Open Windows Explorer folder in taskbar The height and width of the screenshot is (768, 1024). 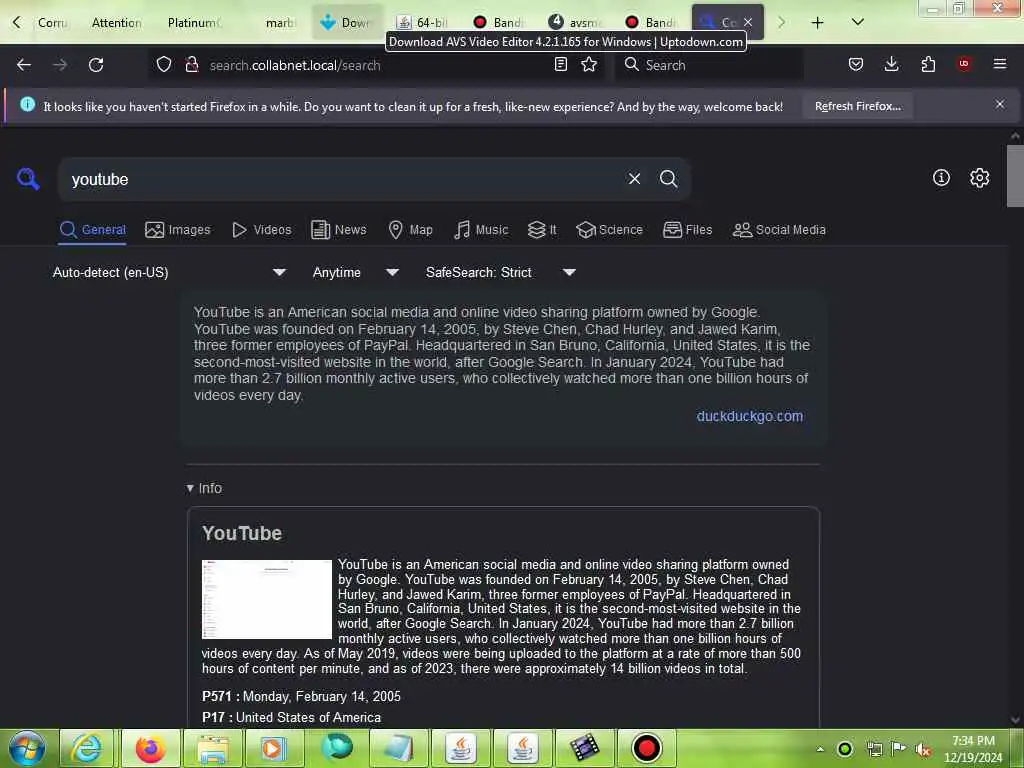[213, 748]
